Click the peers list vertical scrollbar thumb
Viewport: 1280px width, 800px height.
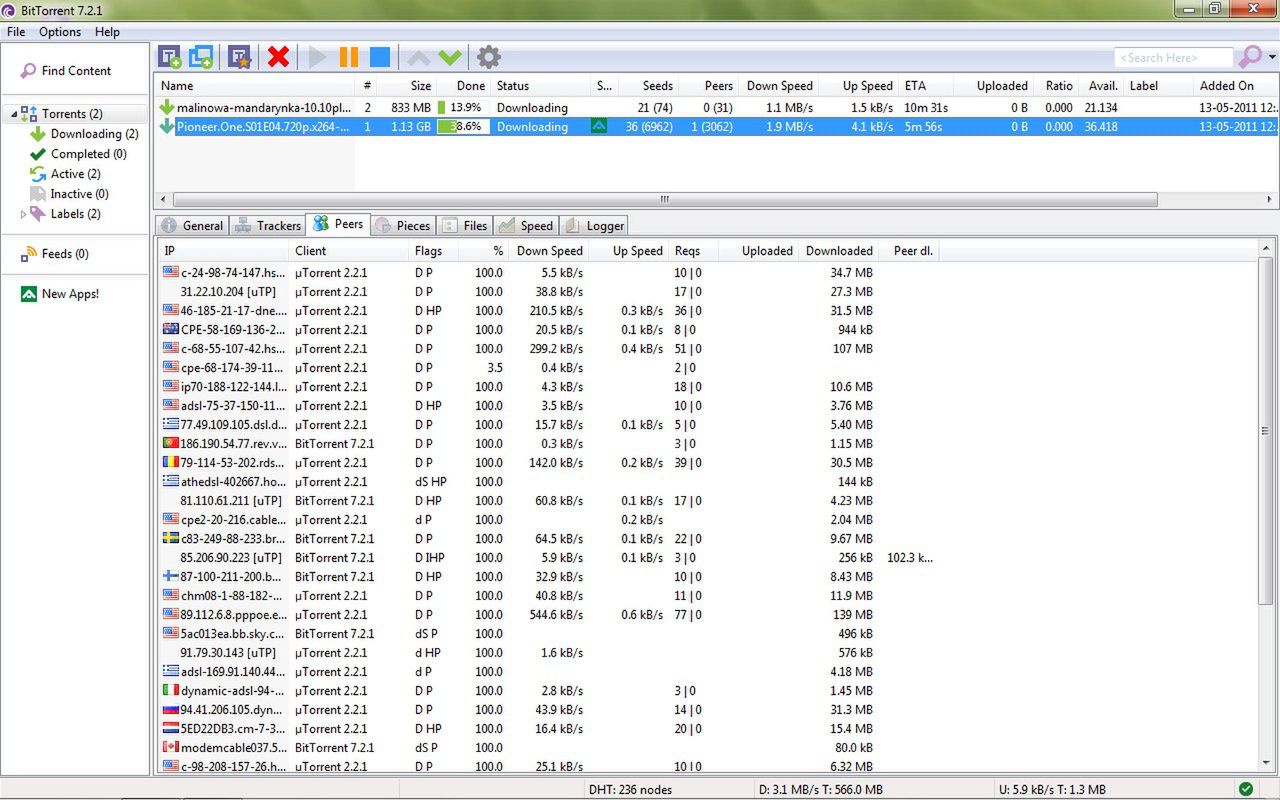click(1266, 431)
